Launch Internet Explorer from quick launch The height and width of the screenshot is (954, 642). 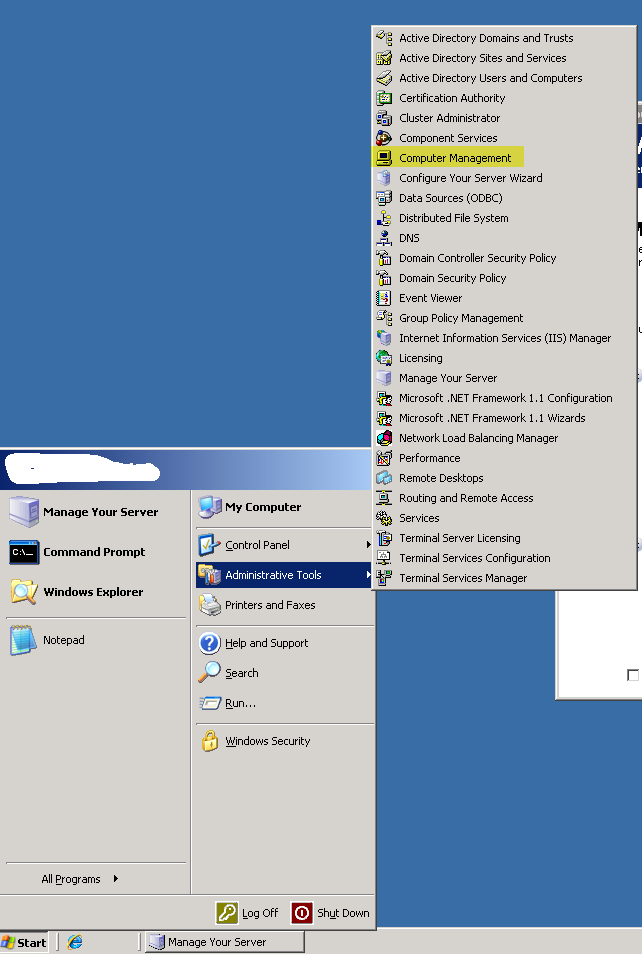pyautogui.click(x=75, y=942)
